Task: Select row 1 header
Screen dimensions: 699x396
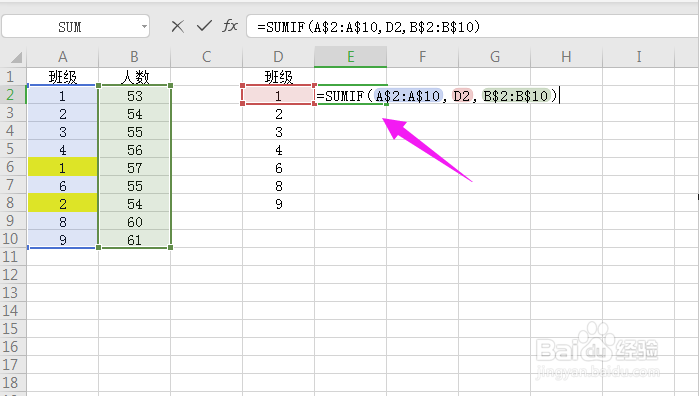Action: click(13, 77)
